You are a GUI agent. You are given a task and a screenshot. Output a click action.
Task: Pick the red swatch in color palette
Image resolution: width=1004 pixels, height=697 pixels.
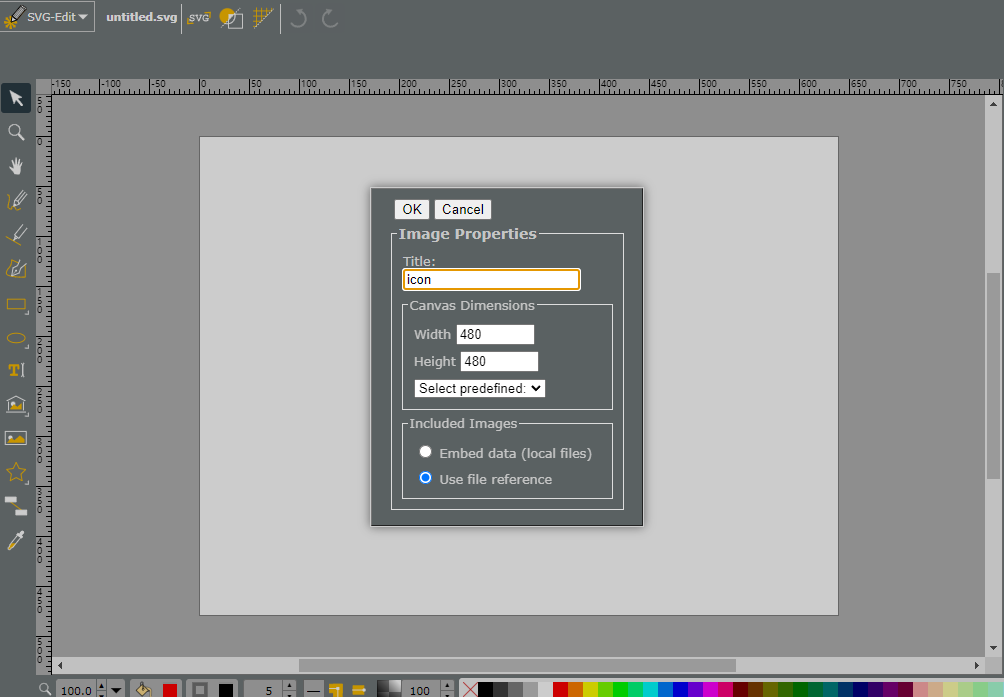point(560,690)
